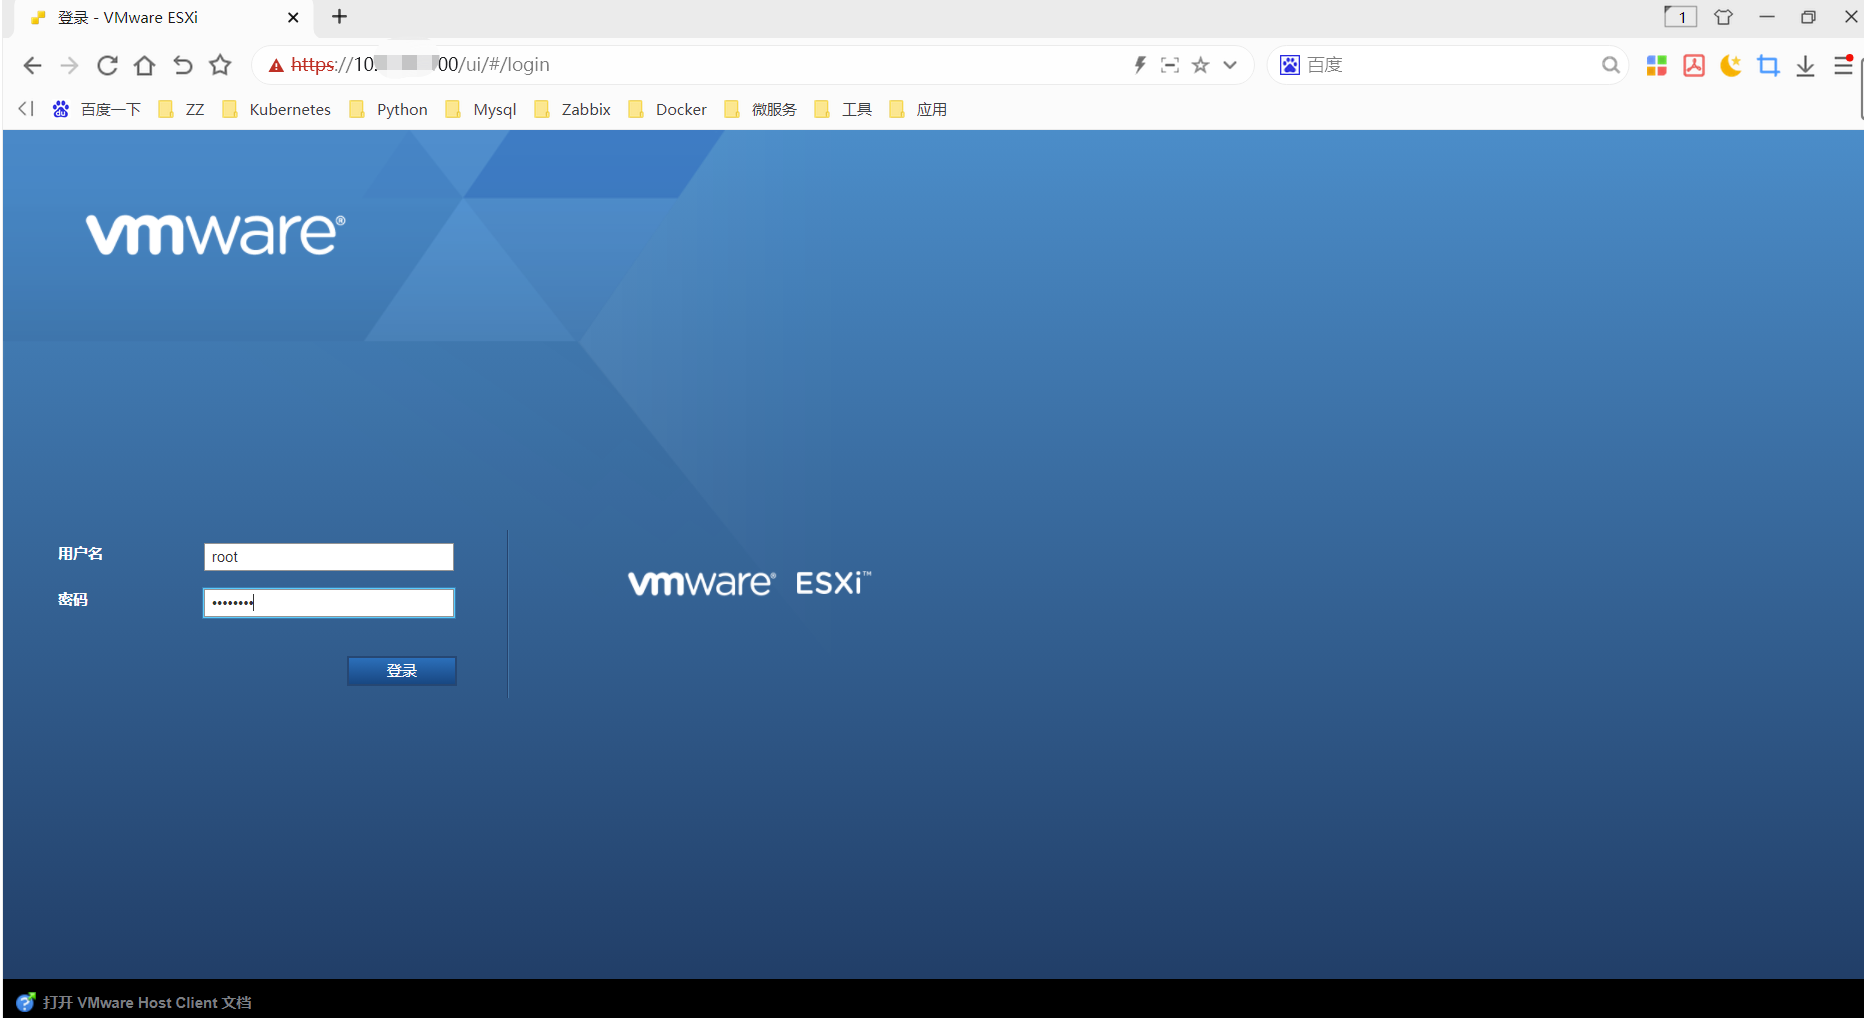Activate the screenshot crop tool icon
1864x1018 pixels.
[1768, 65]
